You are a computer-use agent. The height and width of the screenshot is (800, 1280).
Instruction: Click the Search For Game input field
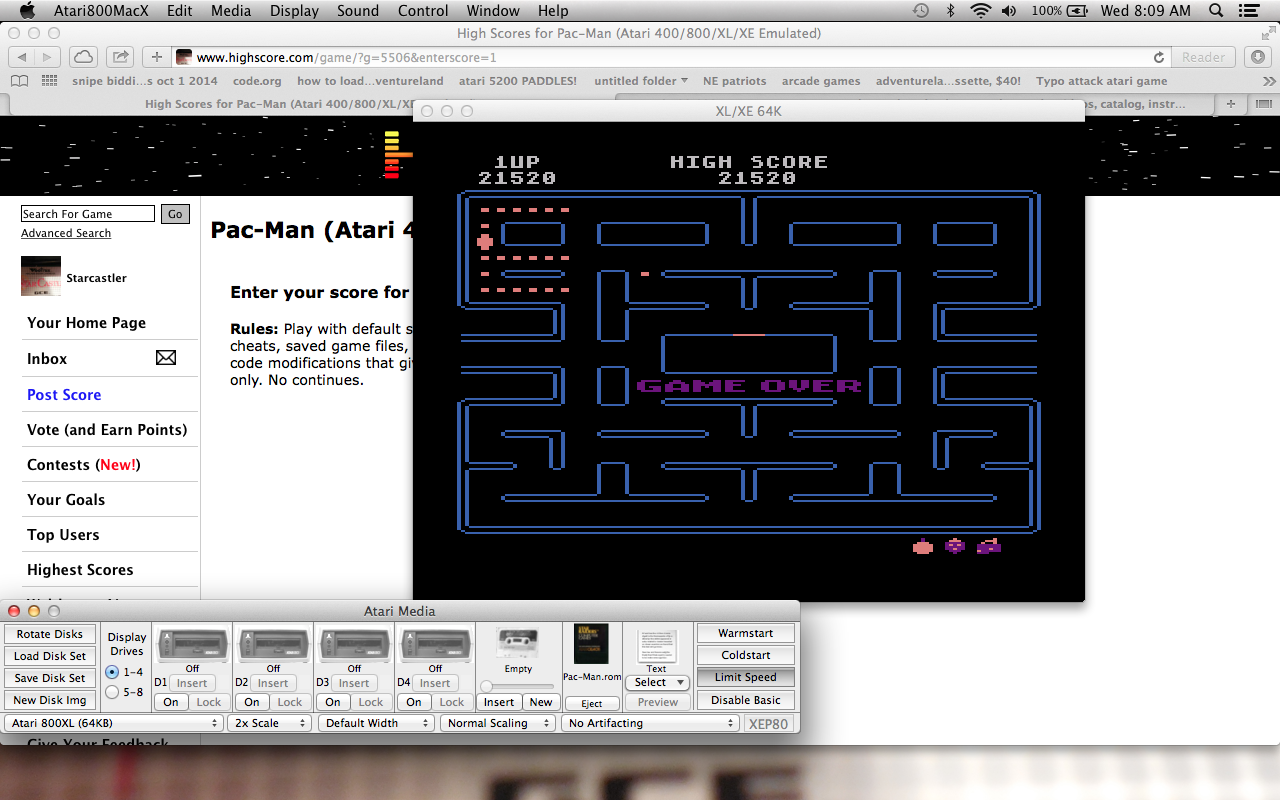coord(88,214)
